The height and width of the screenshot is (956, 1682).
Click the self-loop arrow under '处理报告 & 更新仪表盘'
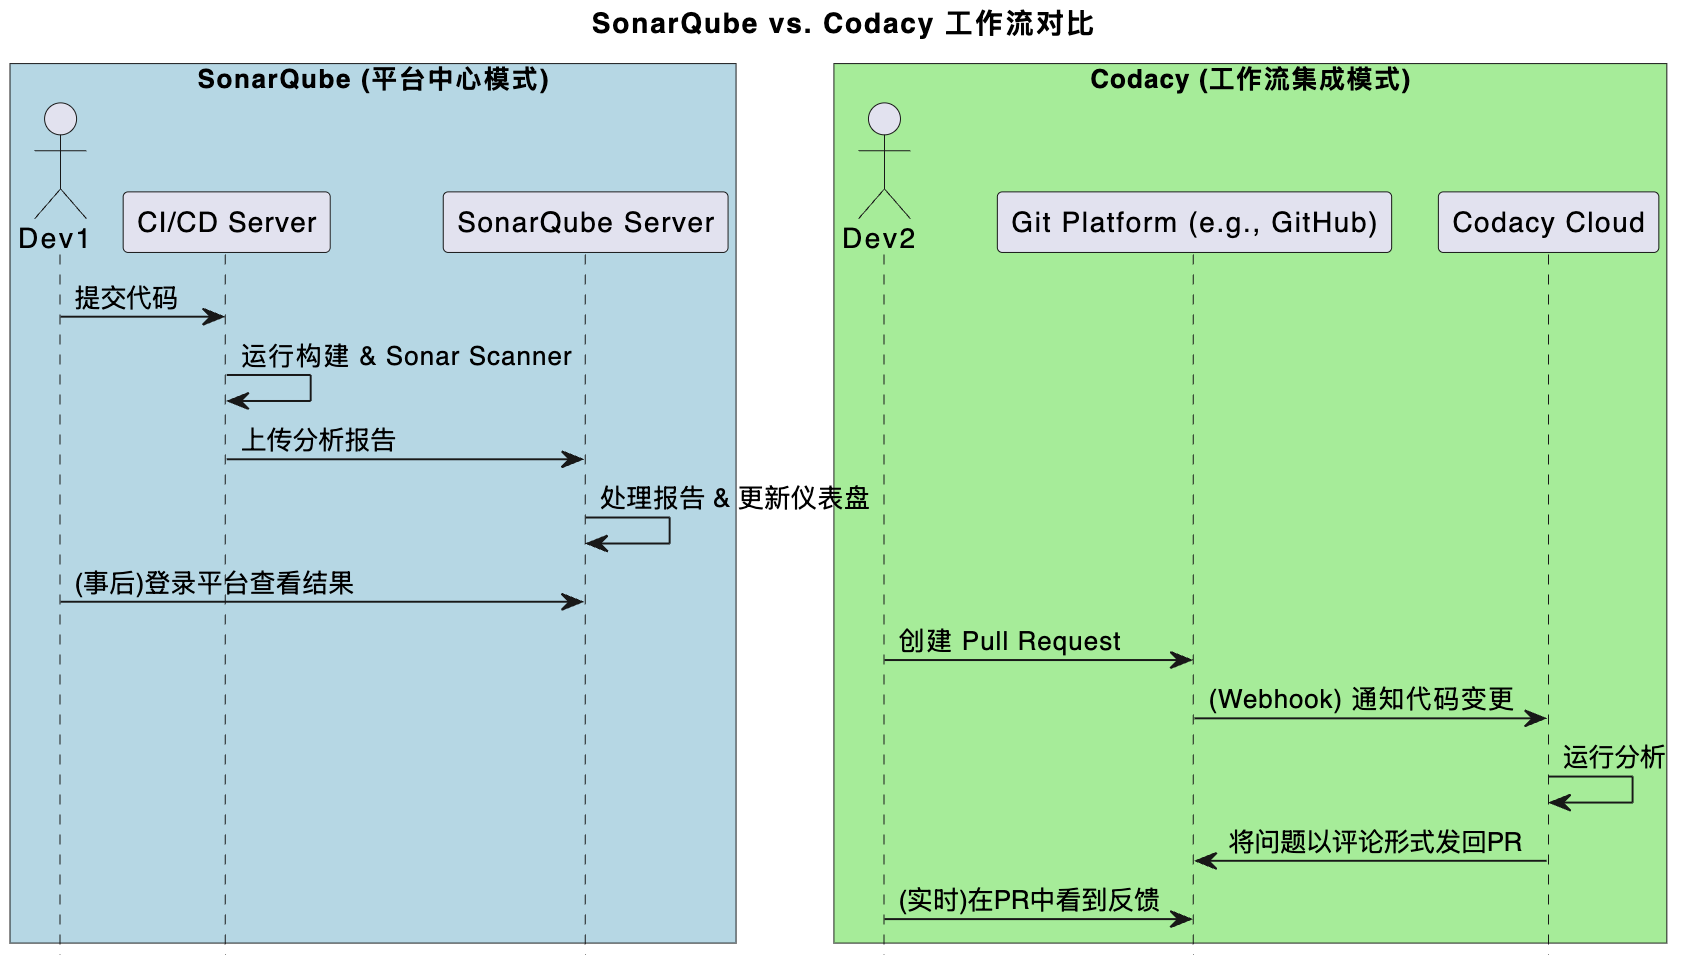tap(627, 530)
